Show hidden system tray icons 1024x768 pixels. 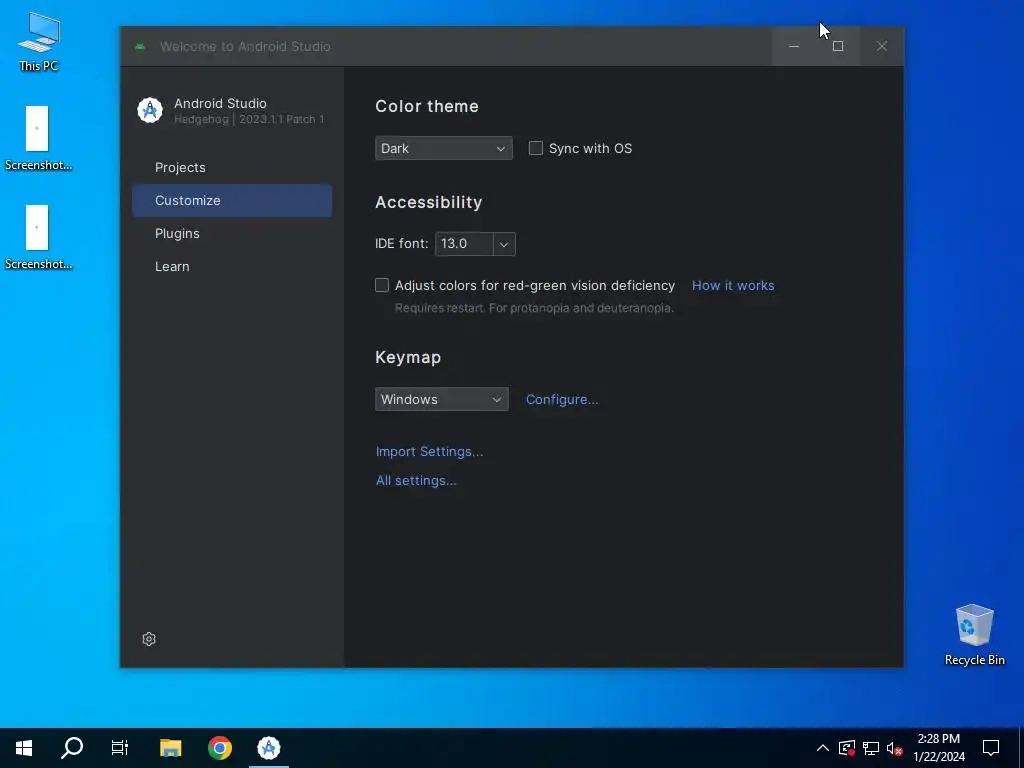823,748
